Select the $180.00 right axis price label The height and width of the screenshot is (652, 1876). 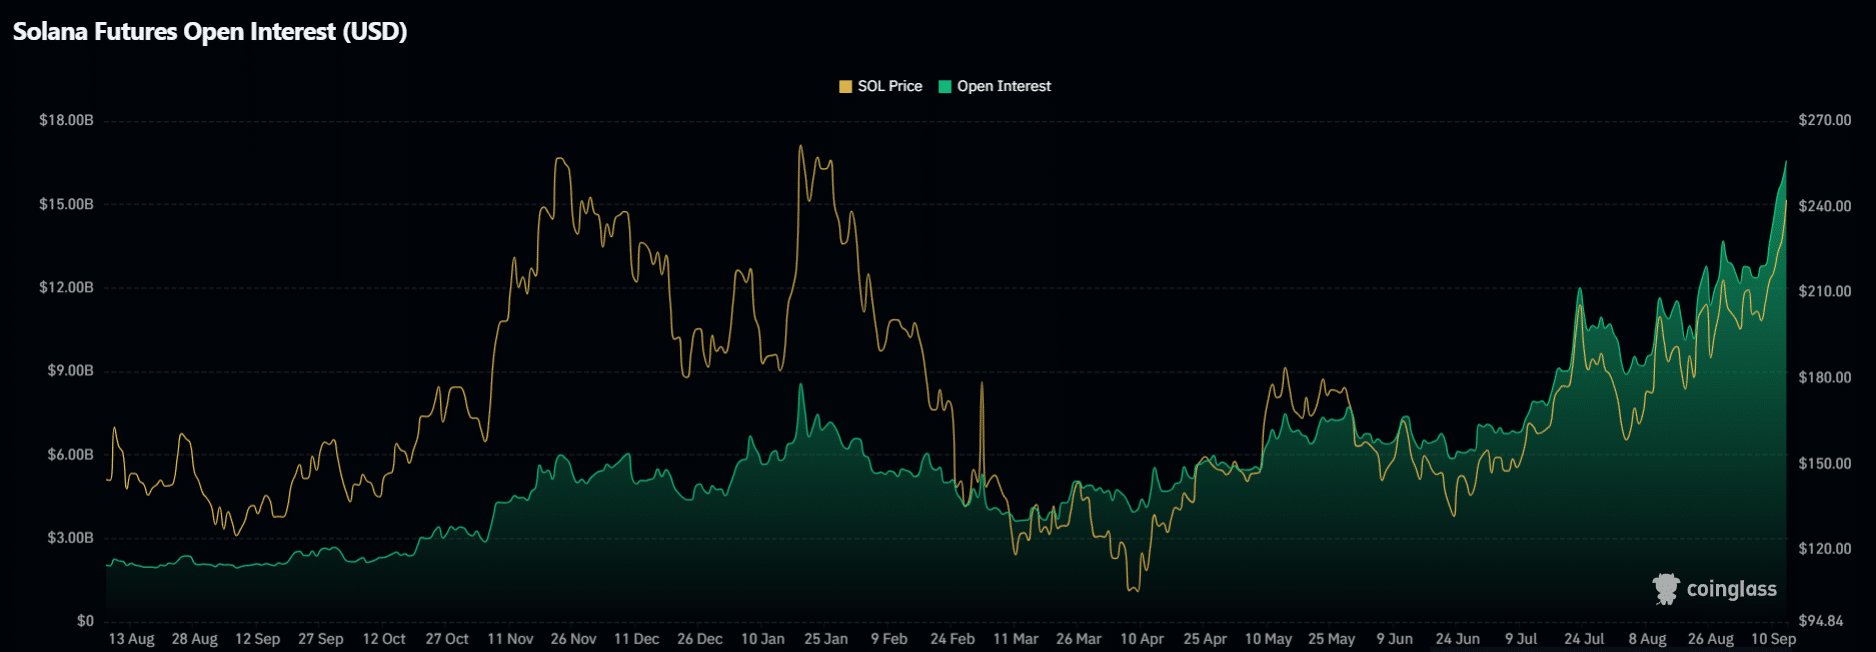point(1824,378)
